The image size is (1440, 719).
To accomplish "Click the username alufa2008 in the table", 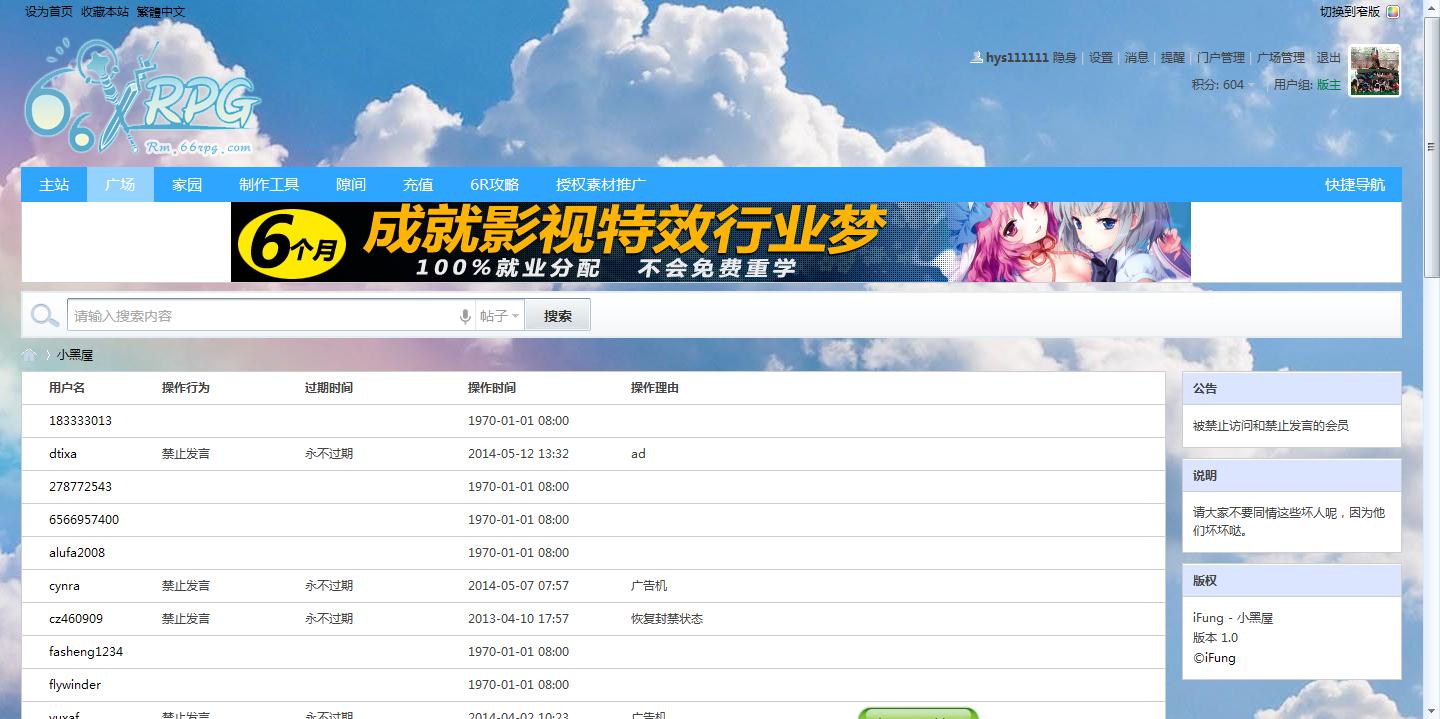I will (77, 553).
